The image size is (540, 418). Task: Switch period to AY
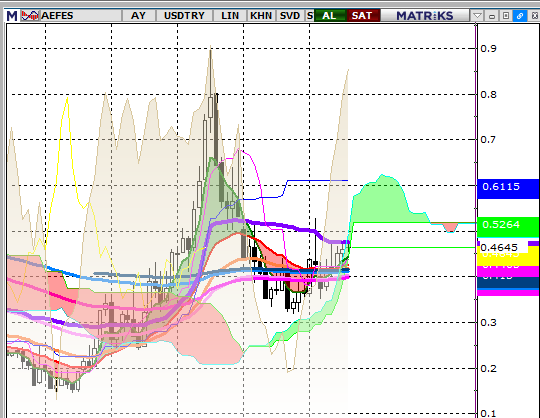pos(138,16)
